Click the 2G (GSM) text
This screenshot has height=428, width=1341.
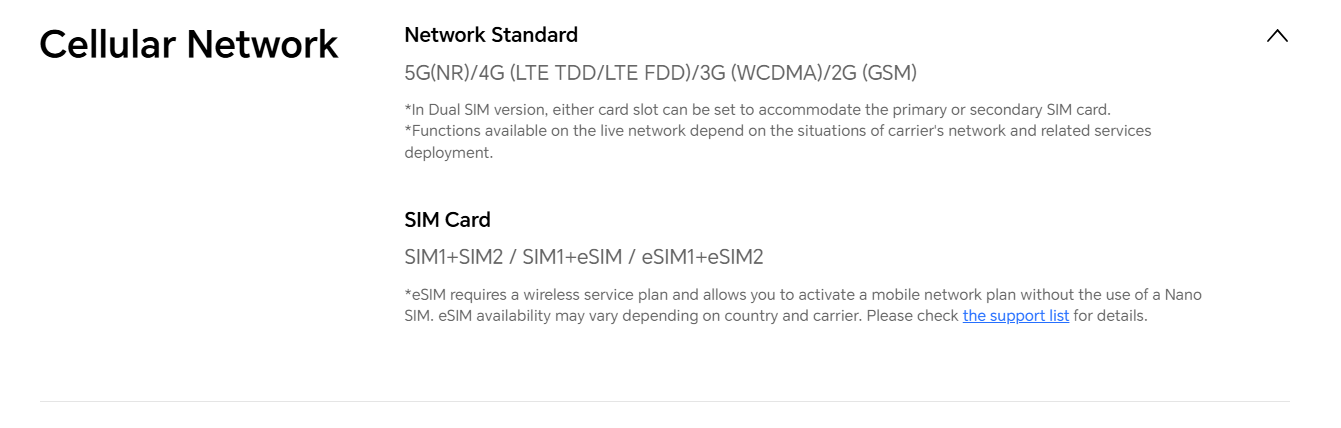[x=875, y=73]
